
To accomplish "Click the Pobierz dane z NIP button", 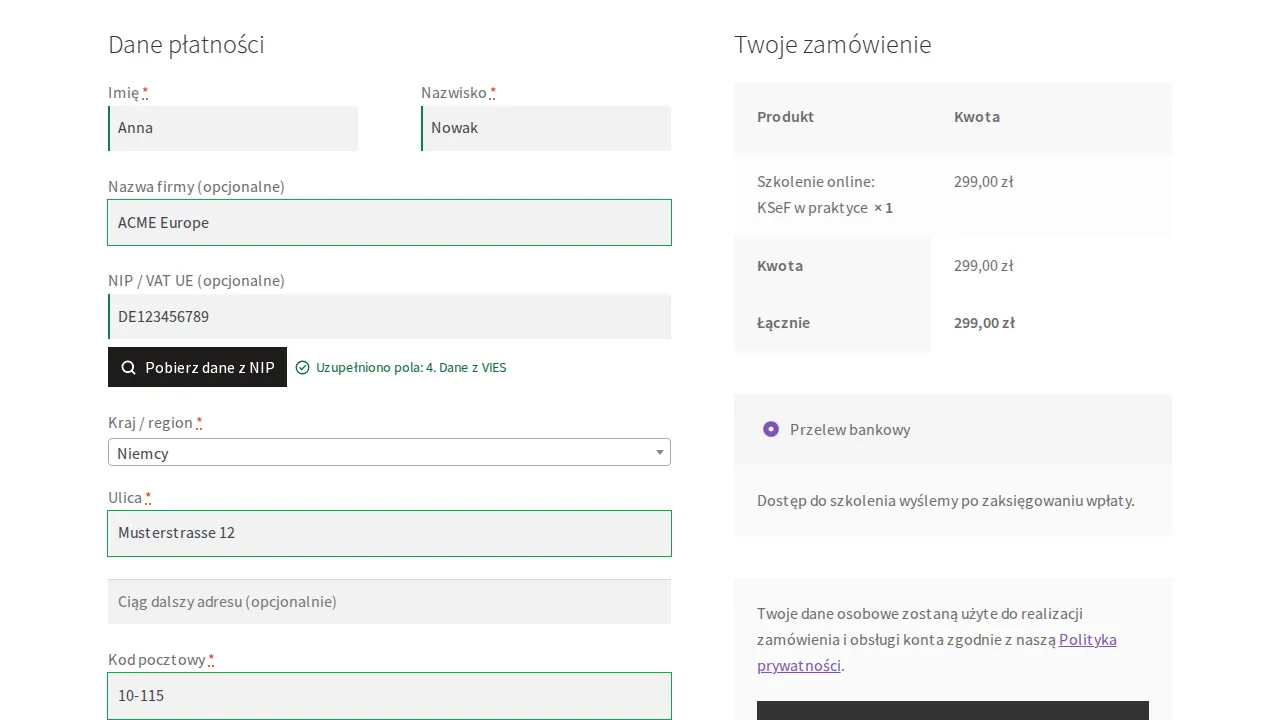I will click(197, 367).
